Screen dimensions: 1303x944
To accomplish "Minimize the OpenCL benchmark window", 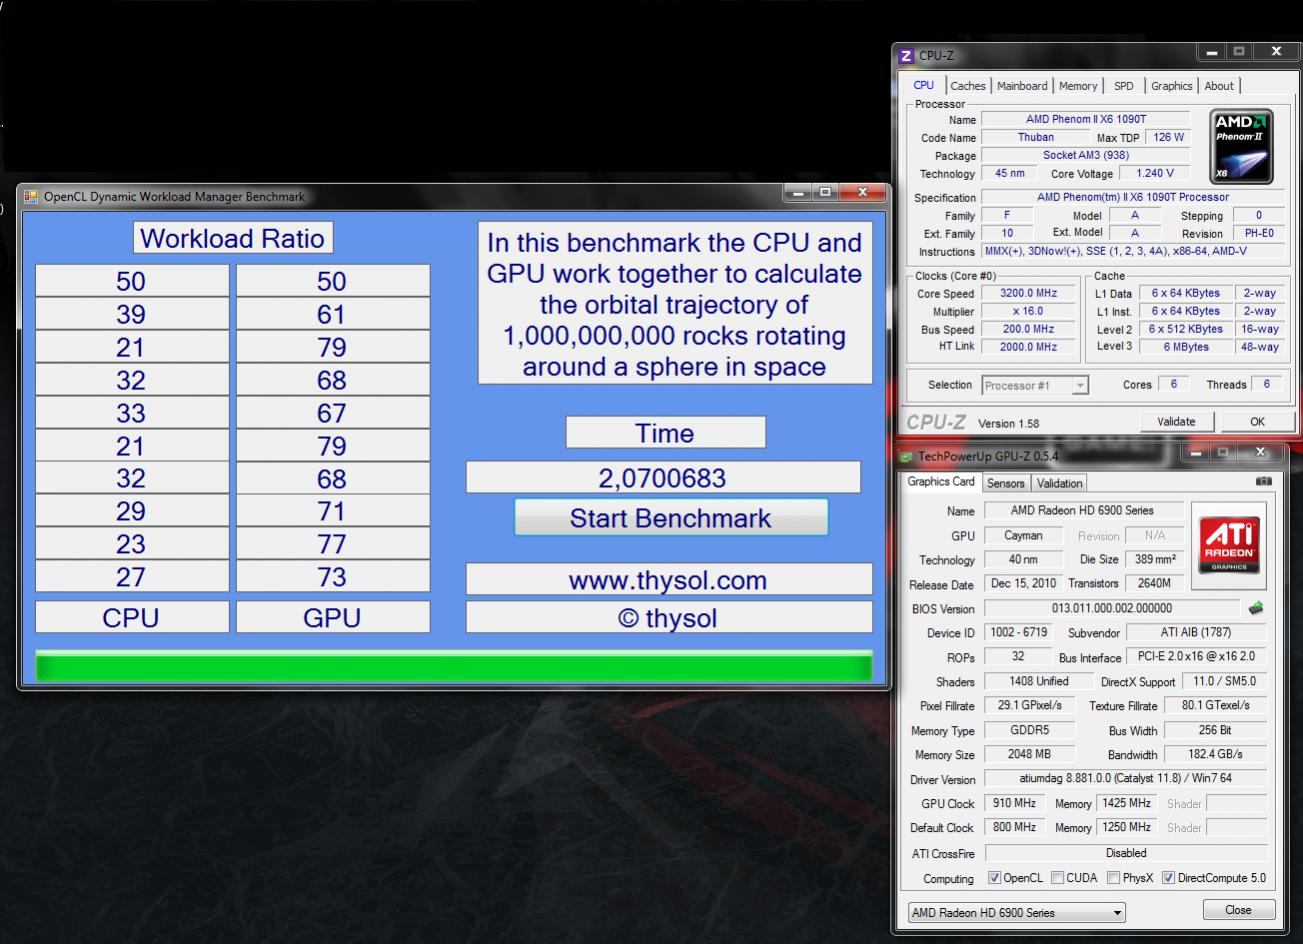I will (797, 193).
